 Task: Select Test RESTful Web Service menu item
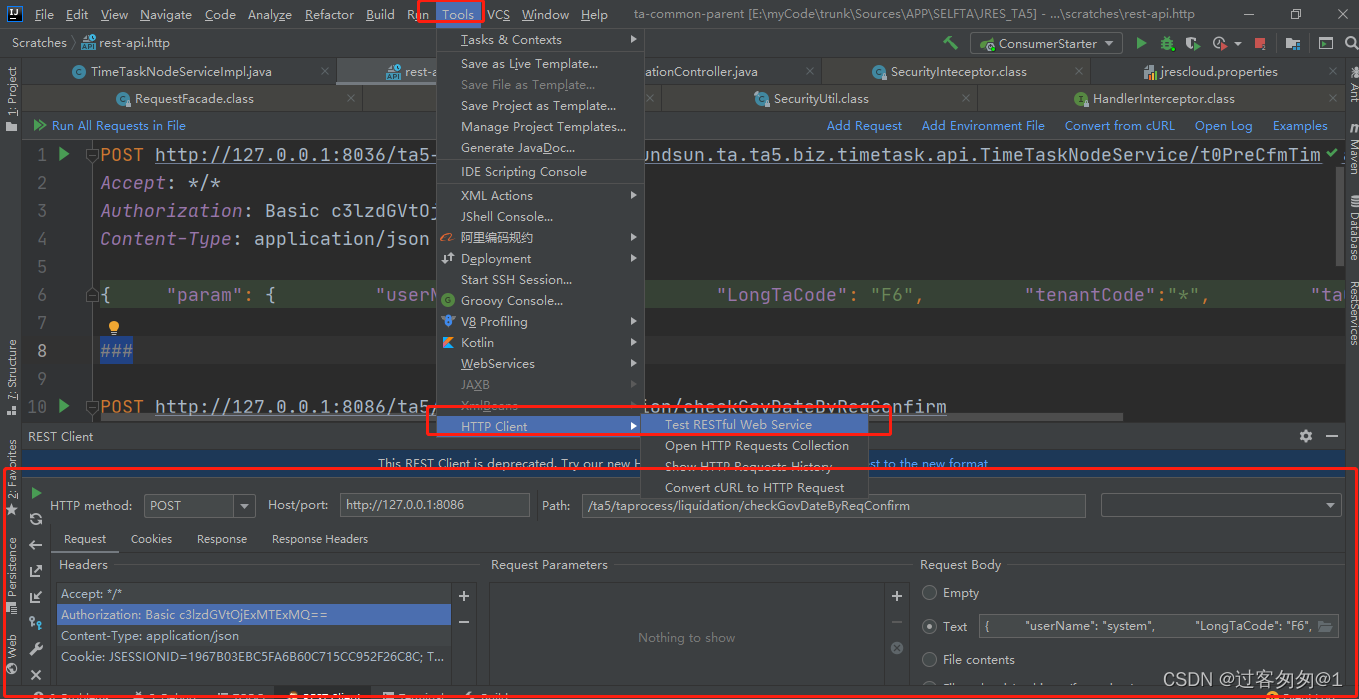(x=738, y=424)
